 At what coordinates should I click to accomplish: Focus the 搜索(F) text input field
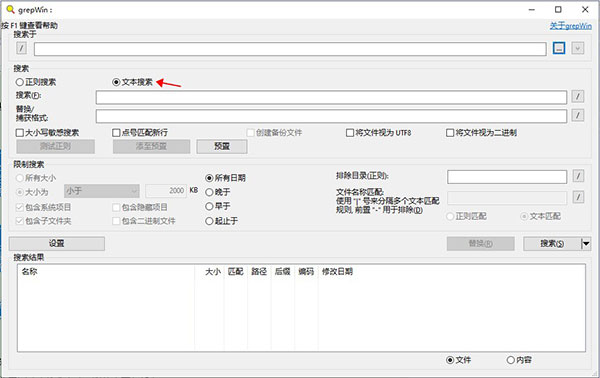[331, 97]
